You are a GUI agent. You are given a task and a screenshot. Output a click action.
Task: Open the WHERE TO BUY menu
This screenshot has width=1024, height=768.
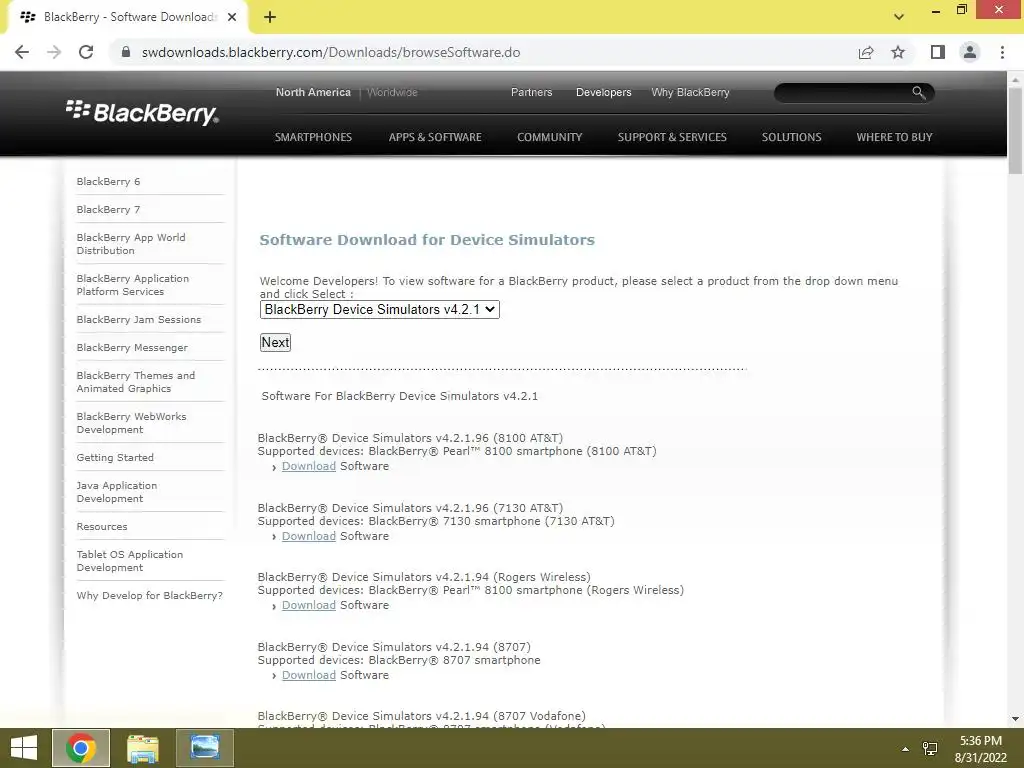point(894,137)
